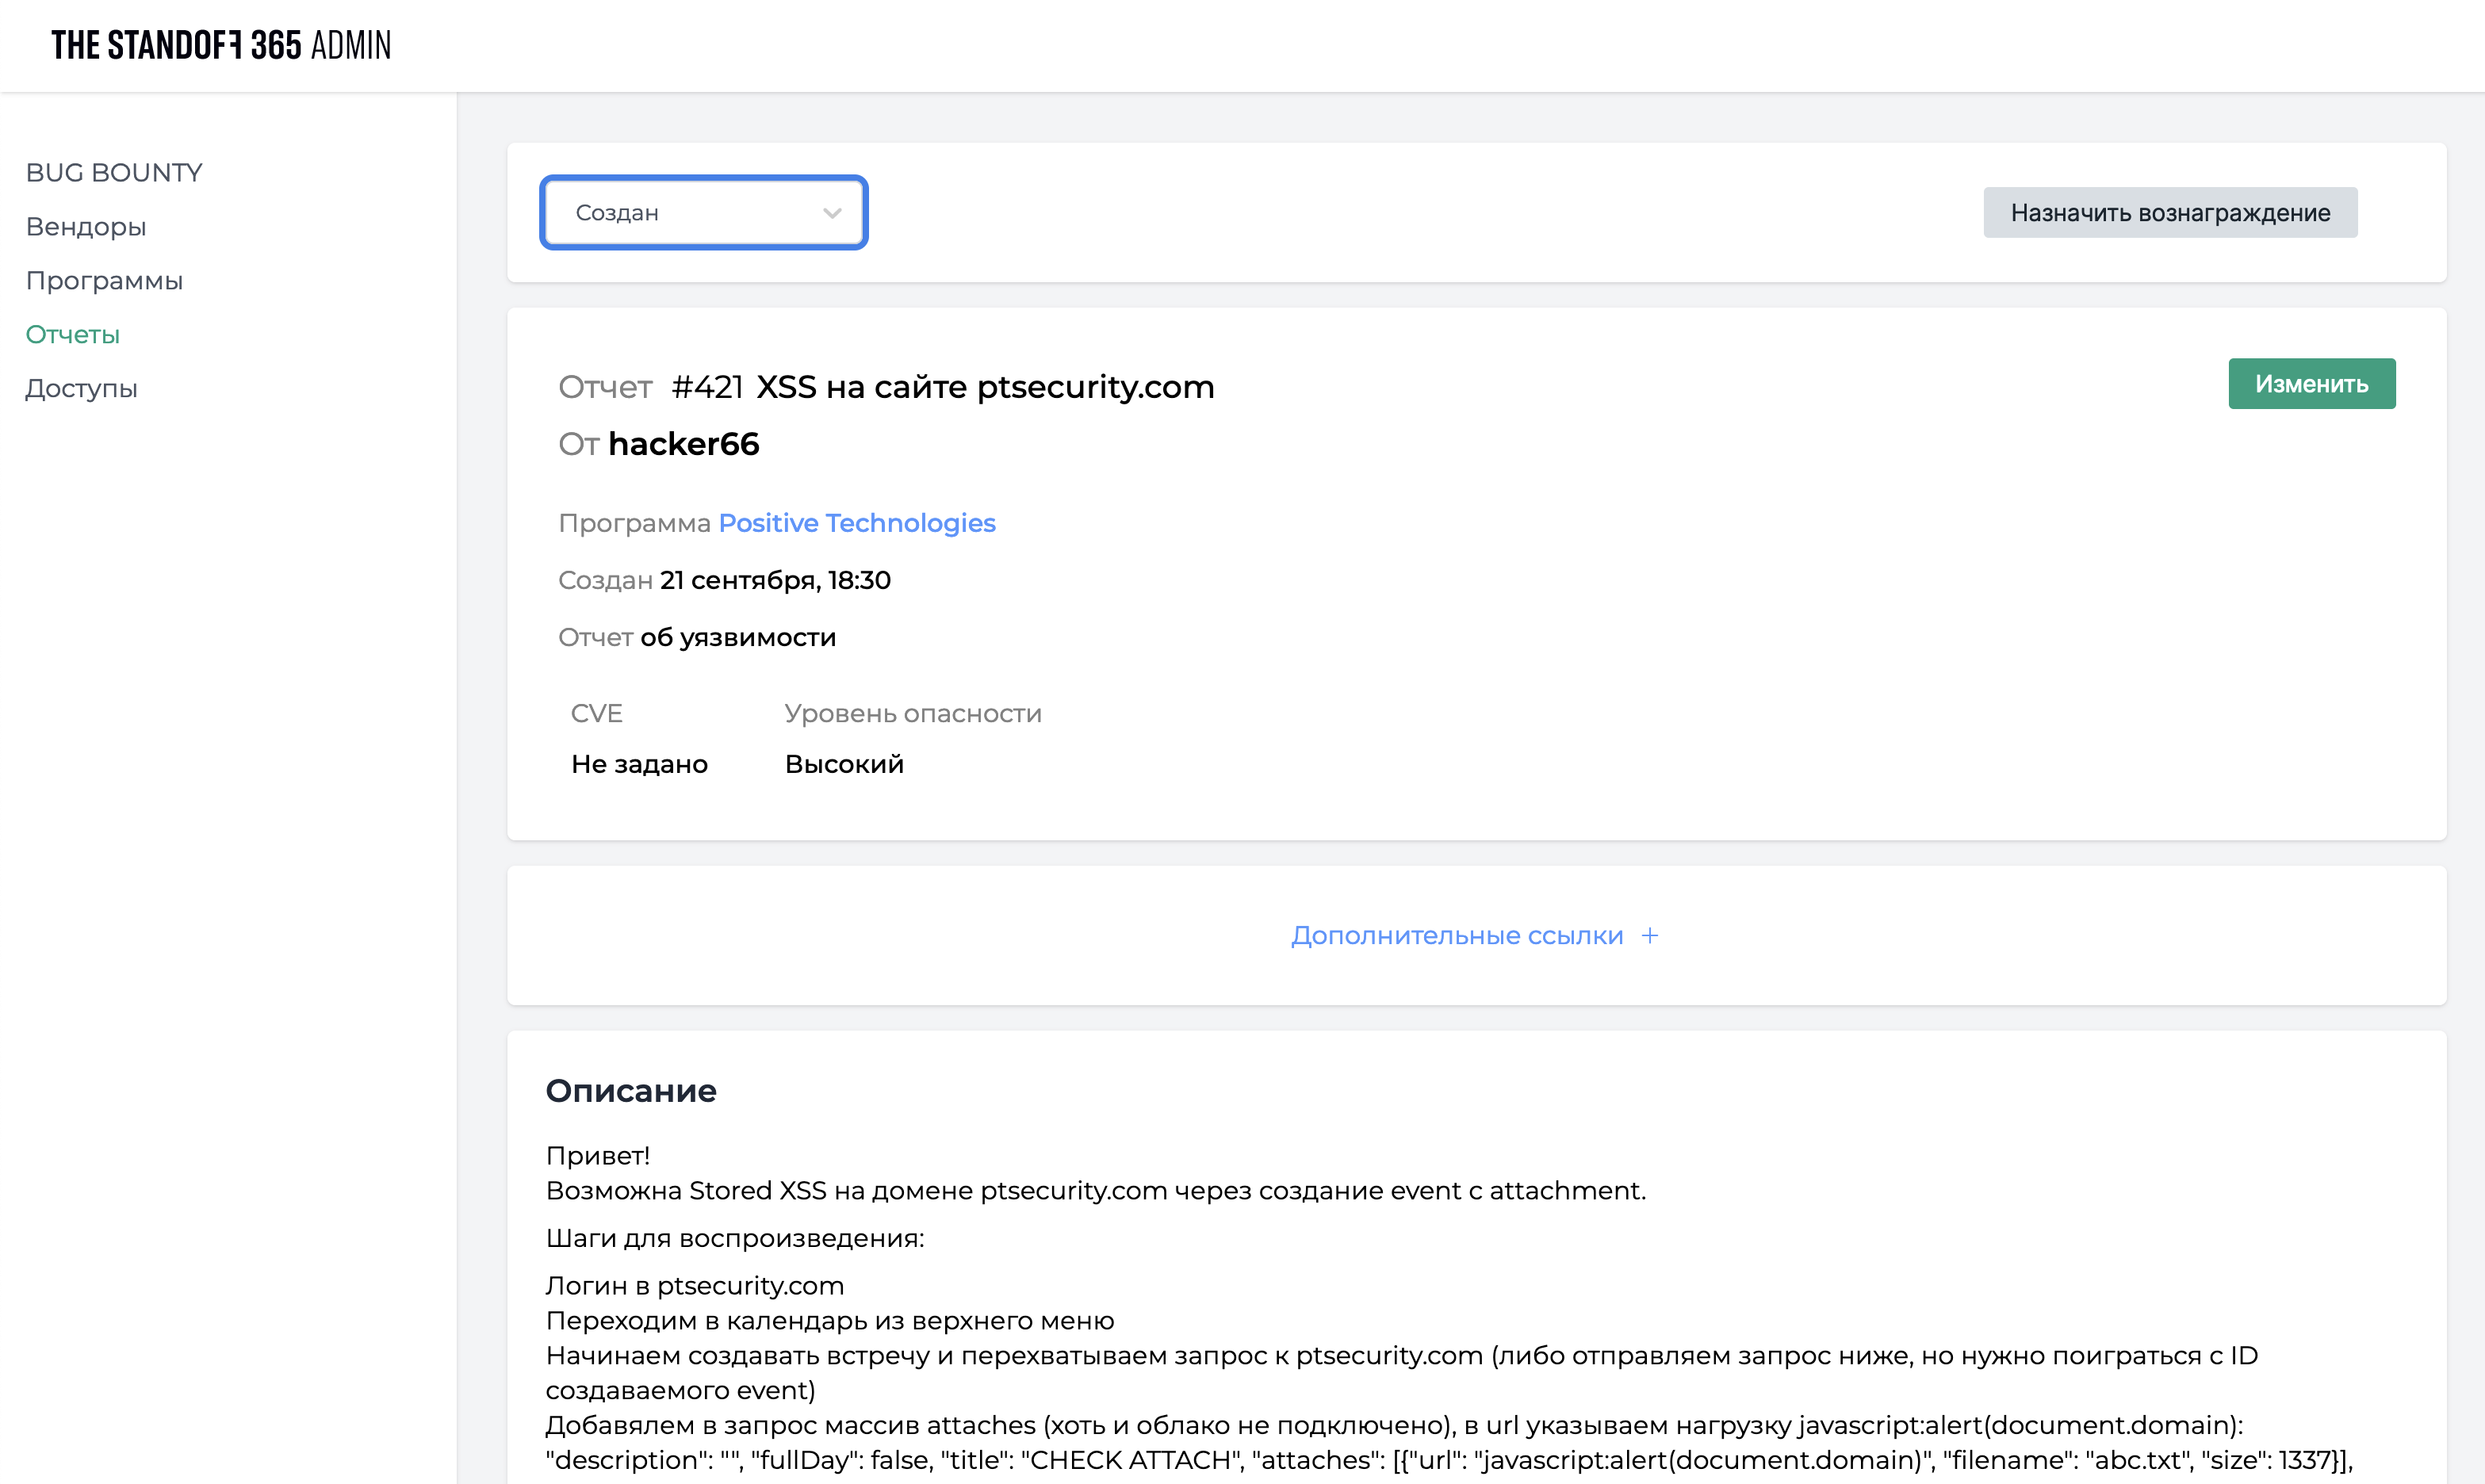Go to Вендоры in the sidebar
The width and height of the screenshot is (2485, 1484).
point(86,227)
